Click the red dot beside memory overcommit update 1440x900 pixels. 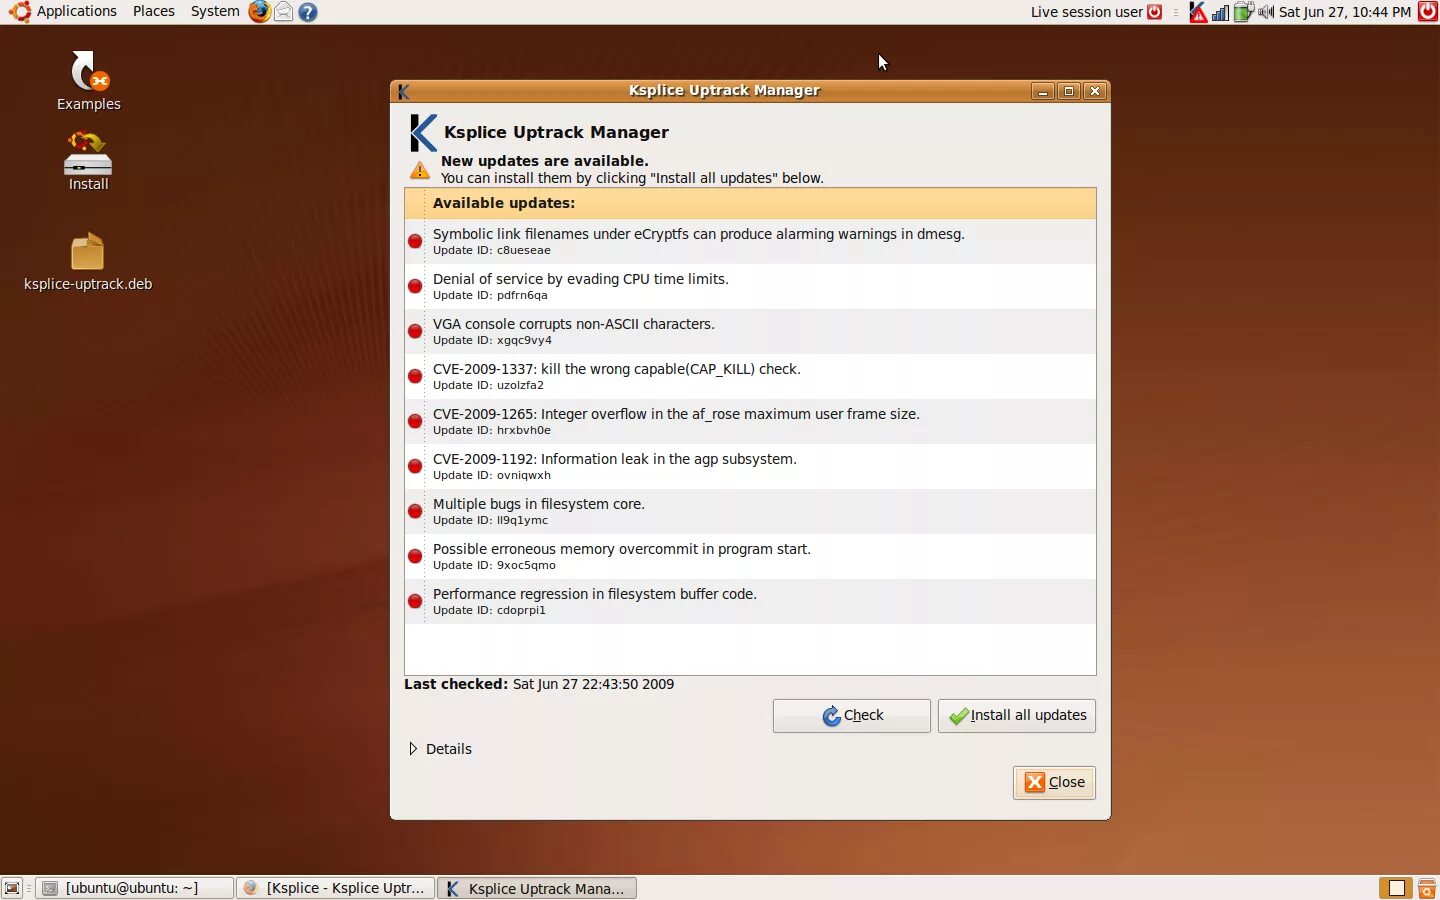415,556
